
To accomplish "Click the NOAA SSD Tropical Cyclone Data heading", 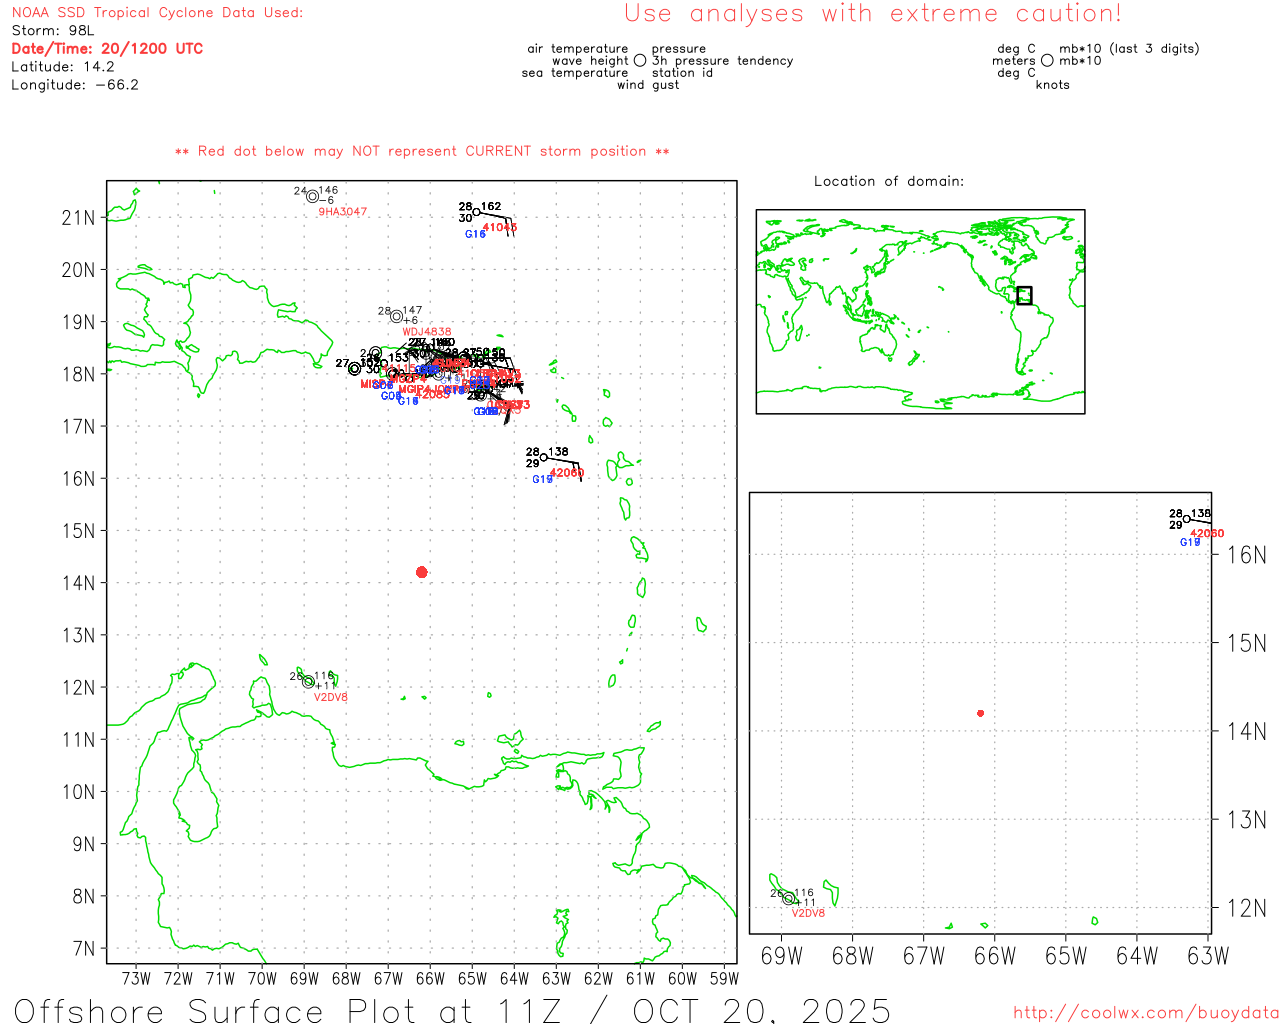I will 157,13.
